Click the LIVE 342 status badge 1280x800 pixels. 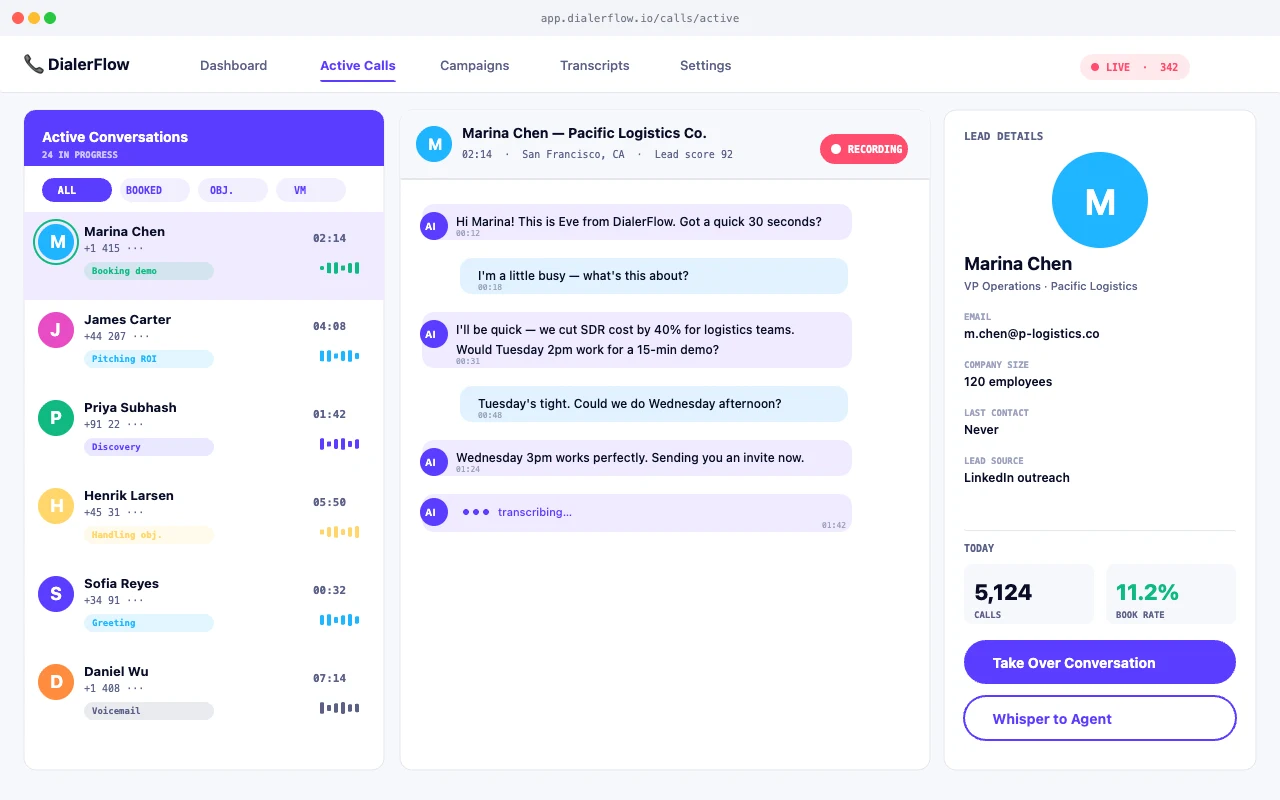(x=1135, y=67)
